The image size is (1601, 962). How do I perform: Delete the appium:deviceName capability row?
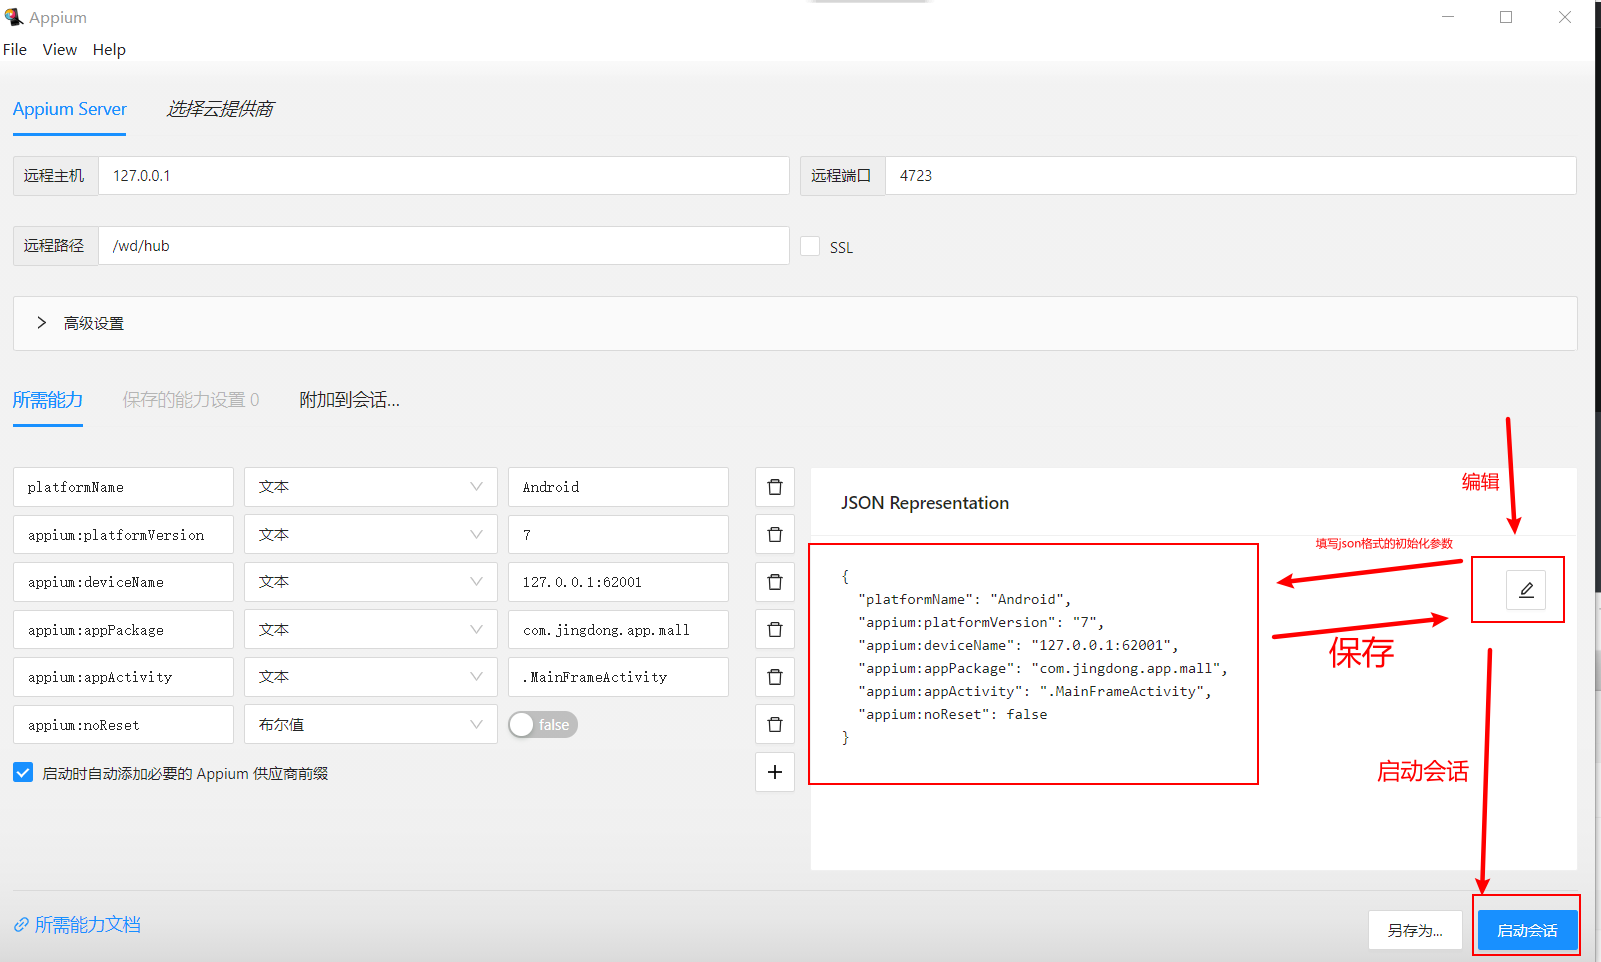pos(775,582)
